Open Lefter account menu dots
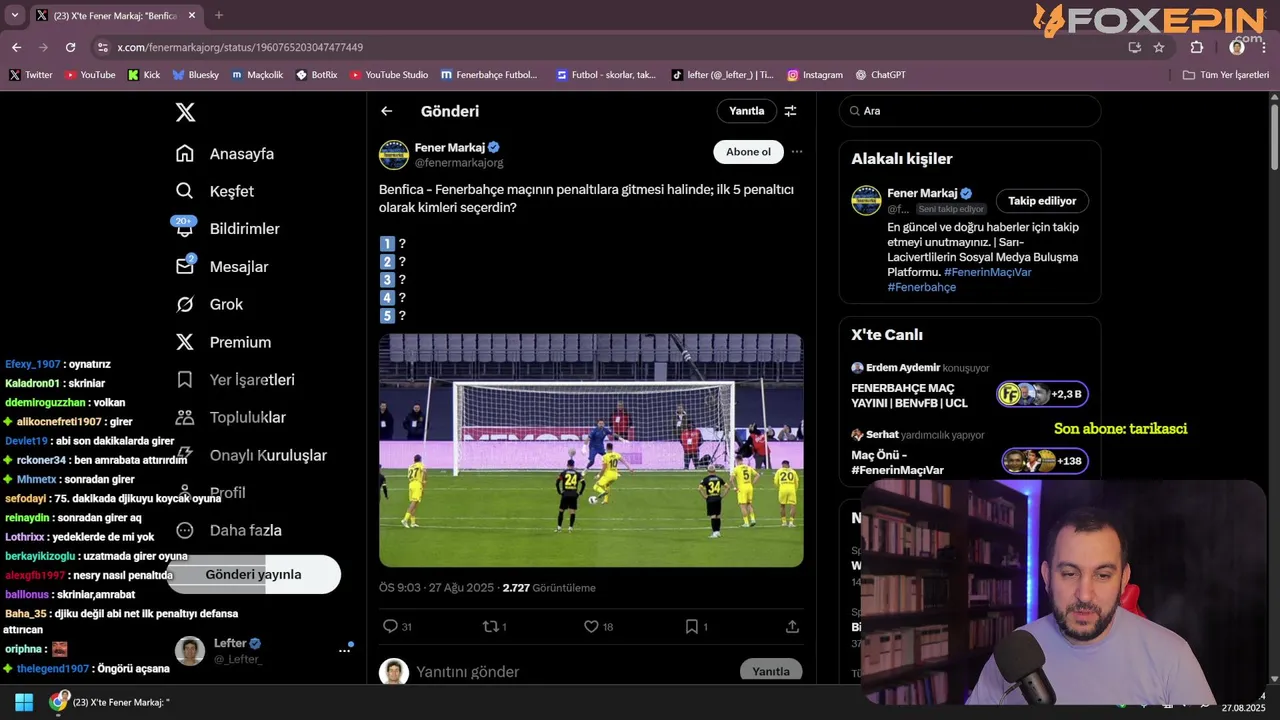 tap(344, 650)
